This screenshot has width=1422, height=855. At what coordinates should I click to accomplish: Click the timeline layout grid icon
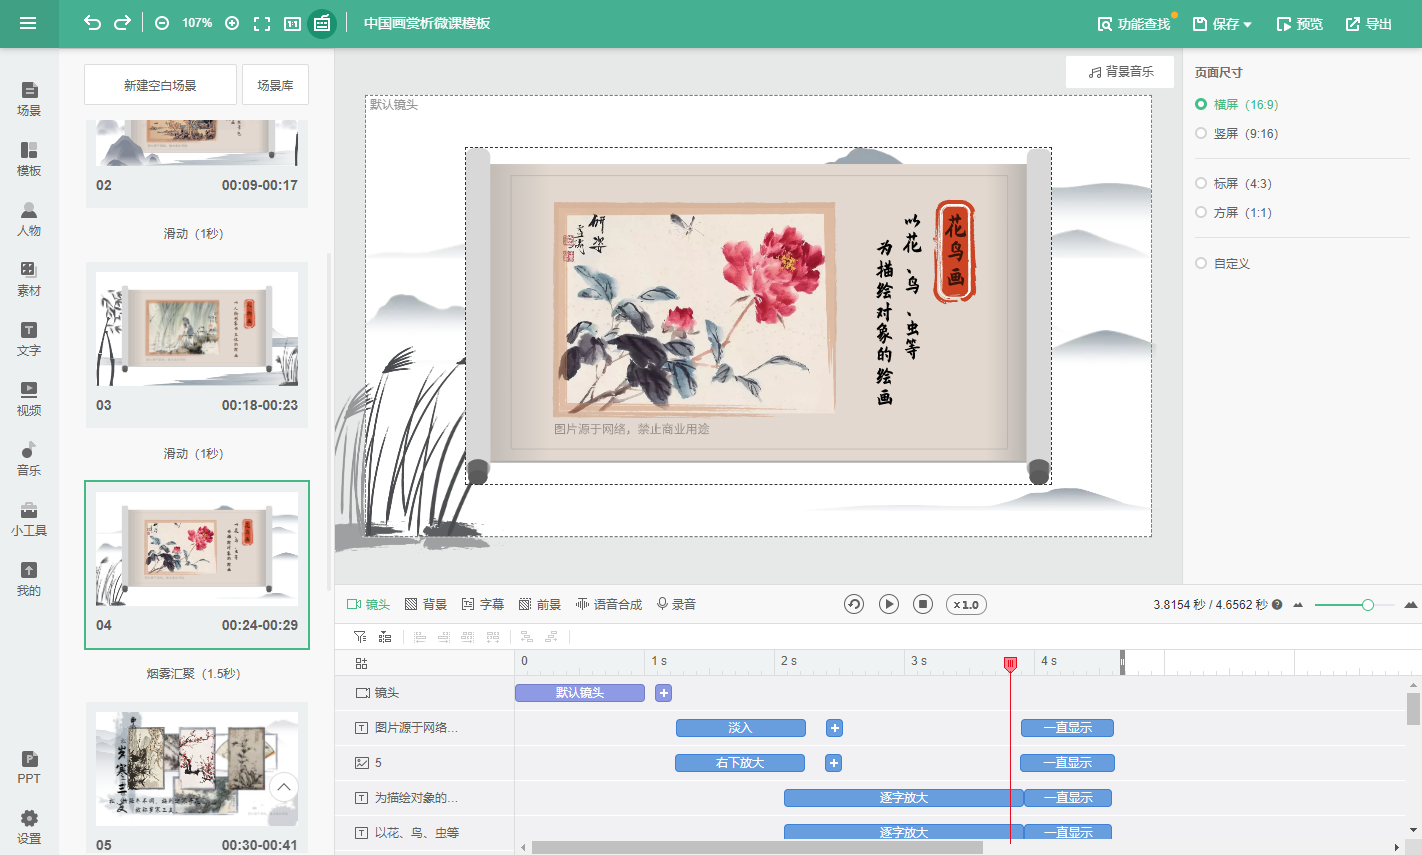pyautogui.click(x=362, y=663)
